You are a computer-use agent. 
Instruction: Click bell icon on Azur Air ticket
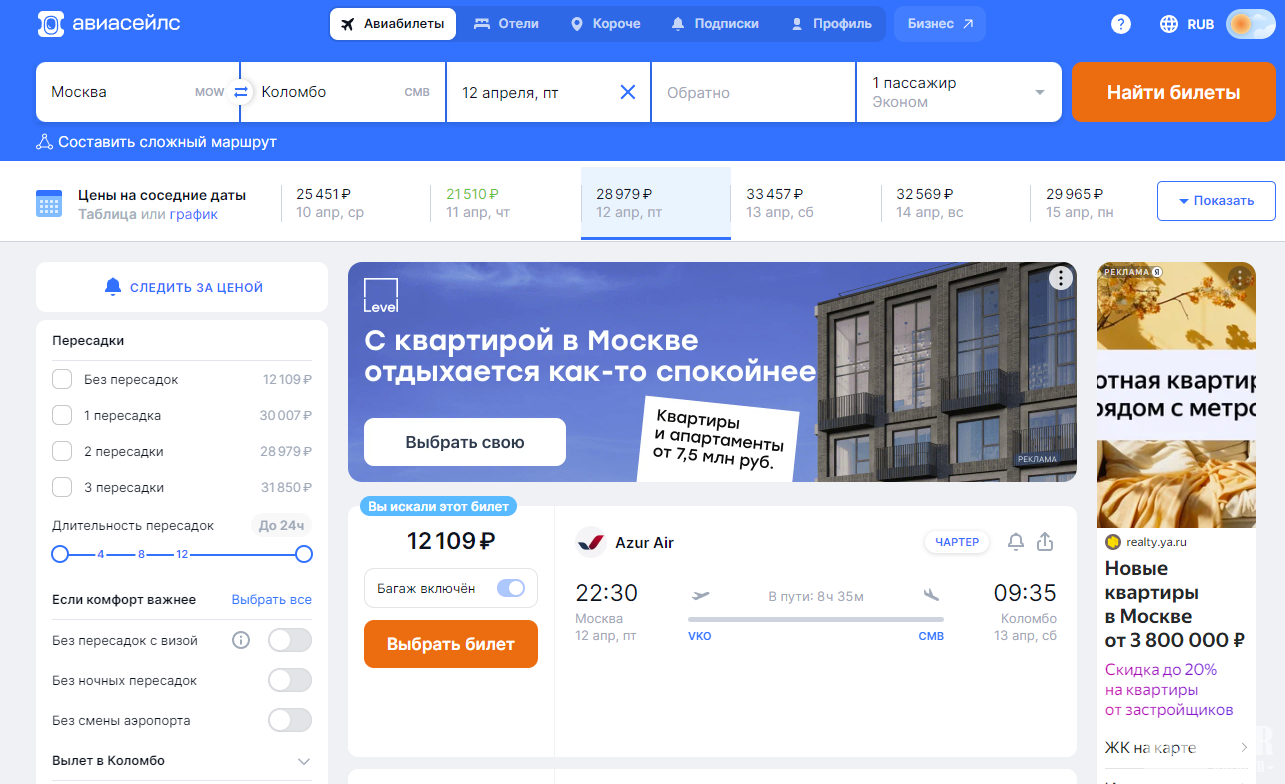[x=1016, y=542]
